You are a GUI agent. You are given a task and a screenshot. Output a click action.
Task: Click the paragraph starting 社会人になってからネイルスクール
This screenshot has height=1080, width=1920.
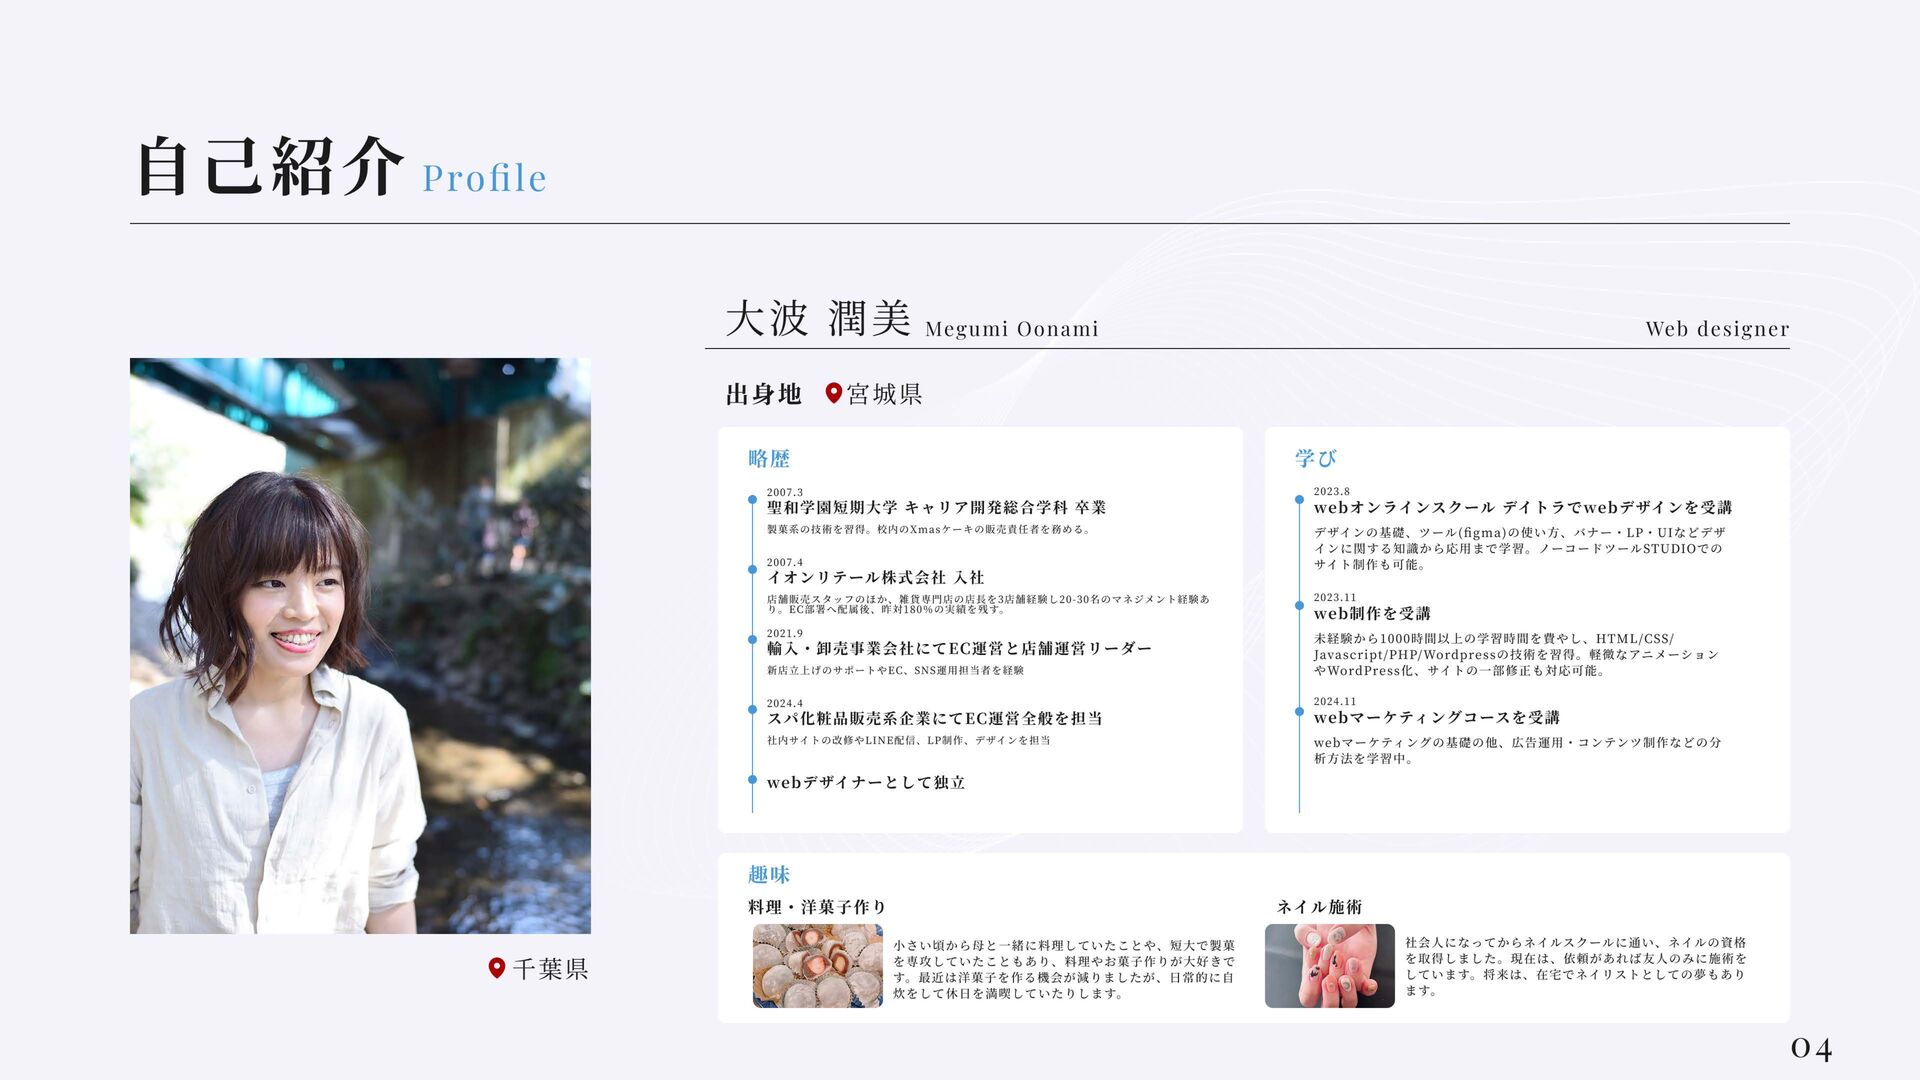point(1576,967)
